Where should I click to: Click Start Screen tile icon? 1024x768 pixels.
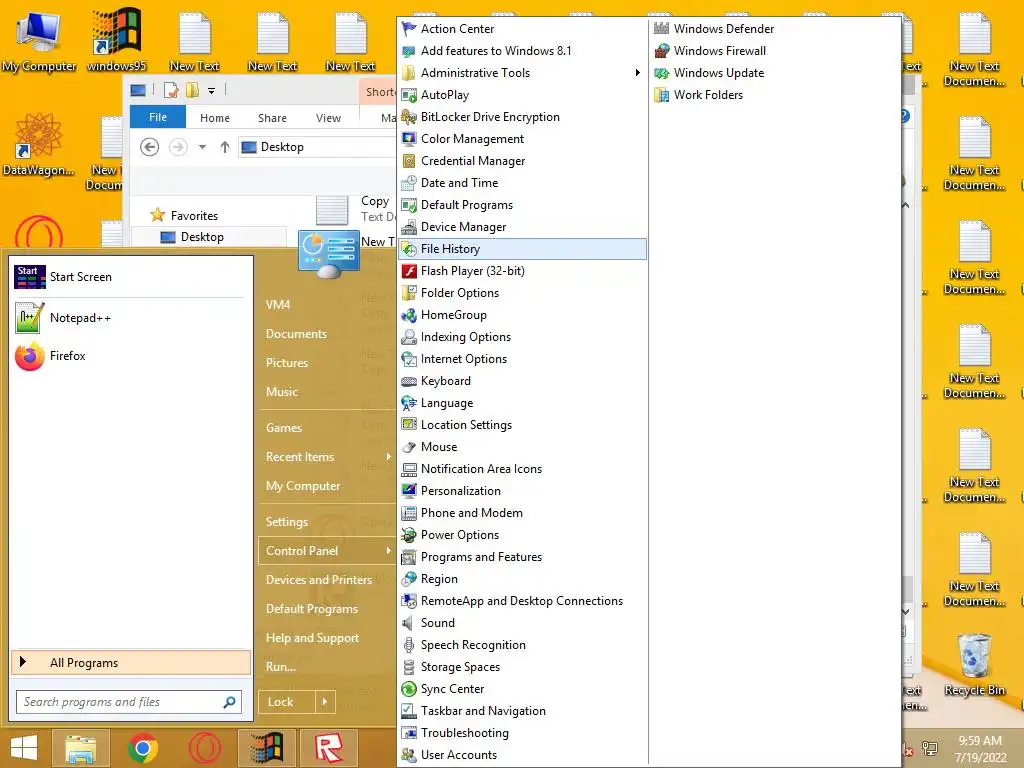pyautogui.click(x=29, y=277)
